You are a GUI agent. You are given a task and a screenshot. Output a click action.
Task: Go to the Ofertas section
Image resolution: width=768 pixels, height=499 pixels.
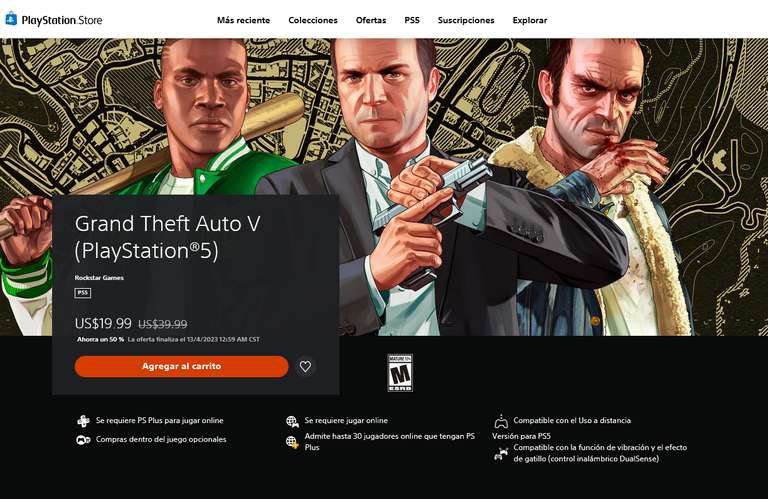(371, 20)
